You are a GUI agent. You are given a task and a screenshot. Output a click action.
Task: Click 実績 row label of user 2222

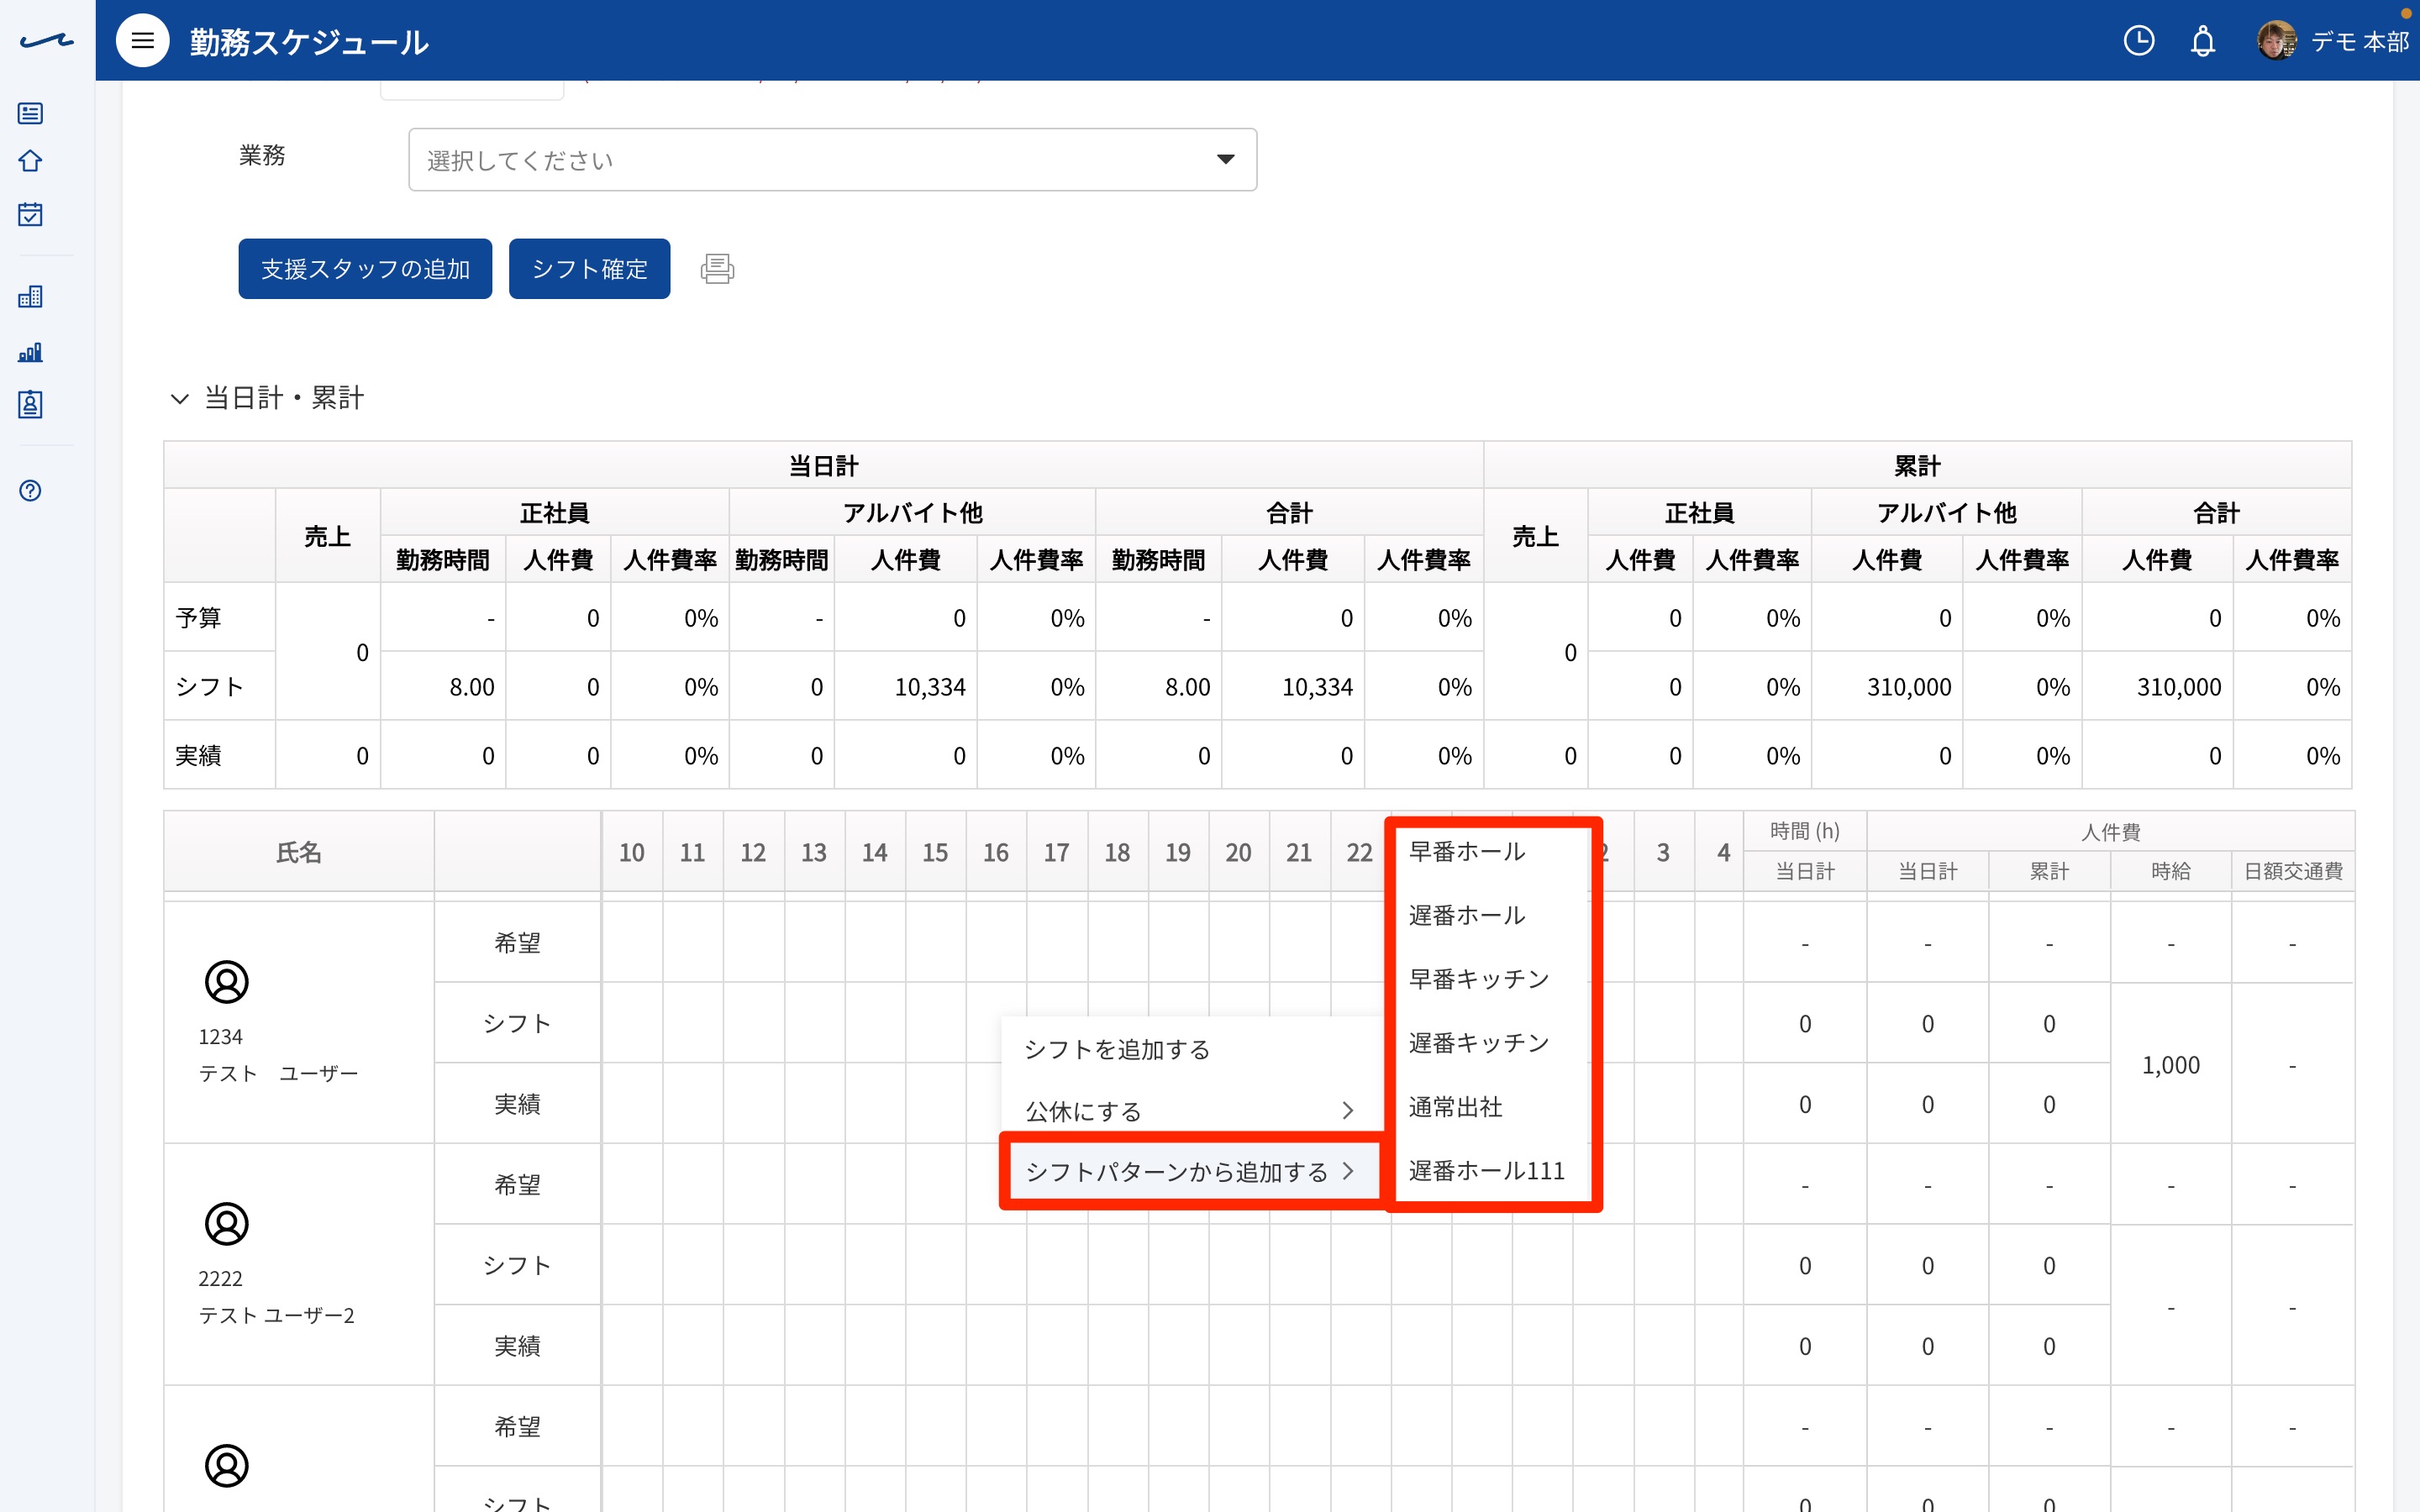[517, 1346]
